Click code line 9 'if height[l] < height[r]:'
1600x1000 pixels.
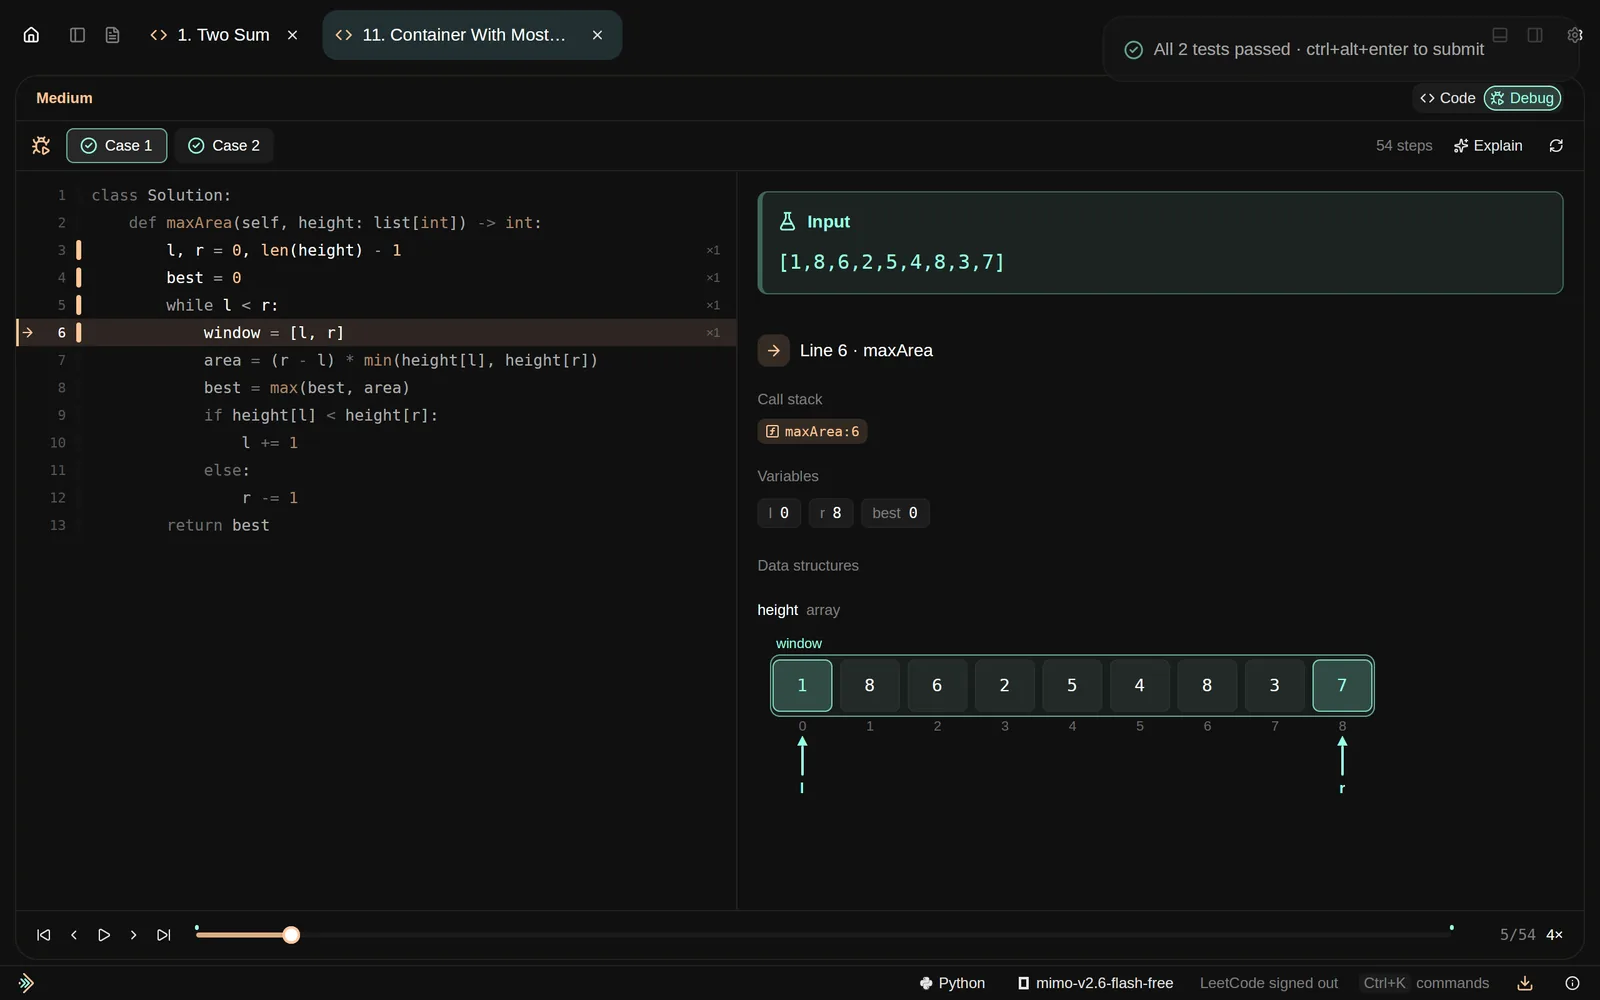click(x=320, y=415)
